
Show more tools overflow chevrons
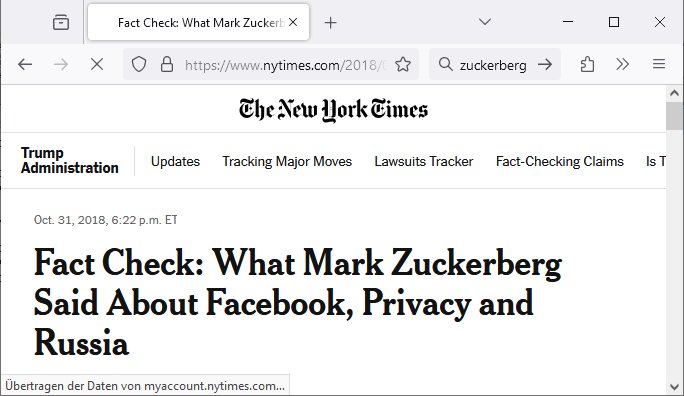622,65
